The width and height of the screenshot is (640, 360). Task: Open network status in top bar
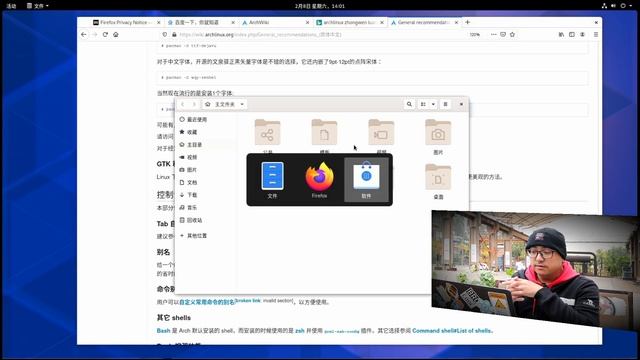604,6
